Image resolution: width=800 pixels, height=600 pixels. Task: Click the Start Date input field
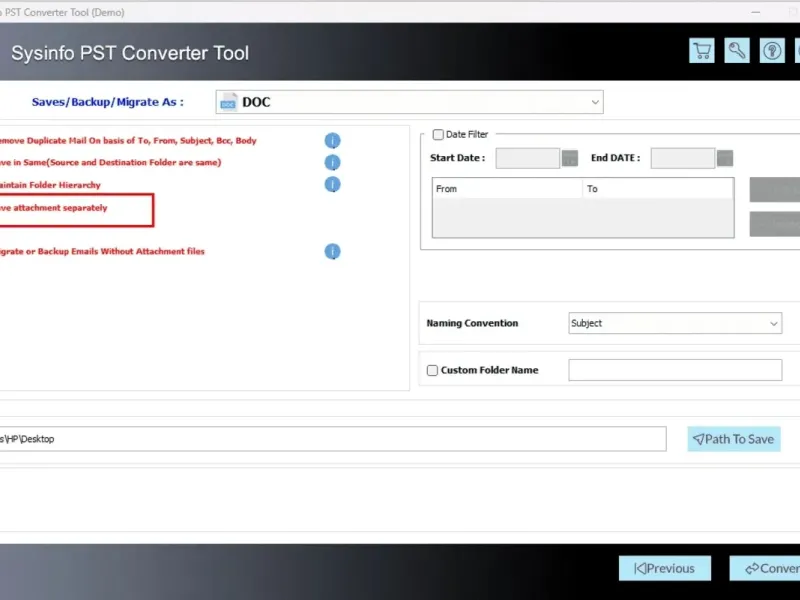click(x=528, y=158)
